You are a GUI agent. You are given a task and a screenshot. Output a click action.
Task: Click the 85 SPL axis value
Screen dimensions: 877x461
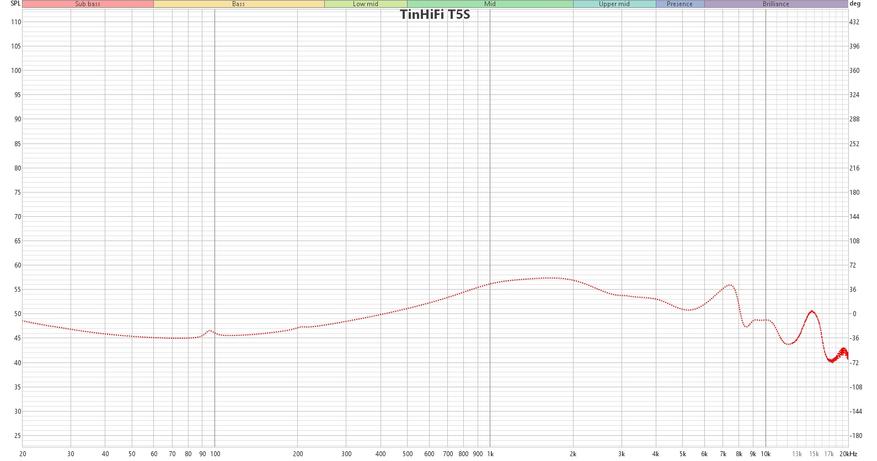pos(17,144)
